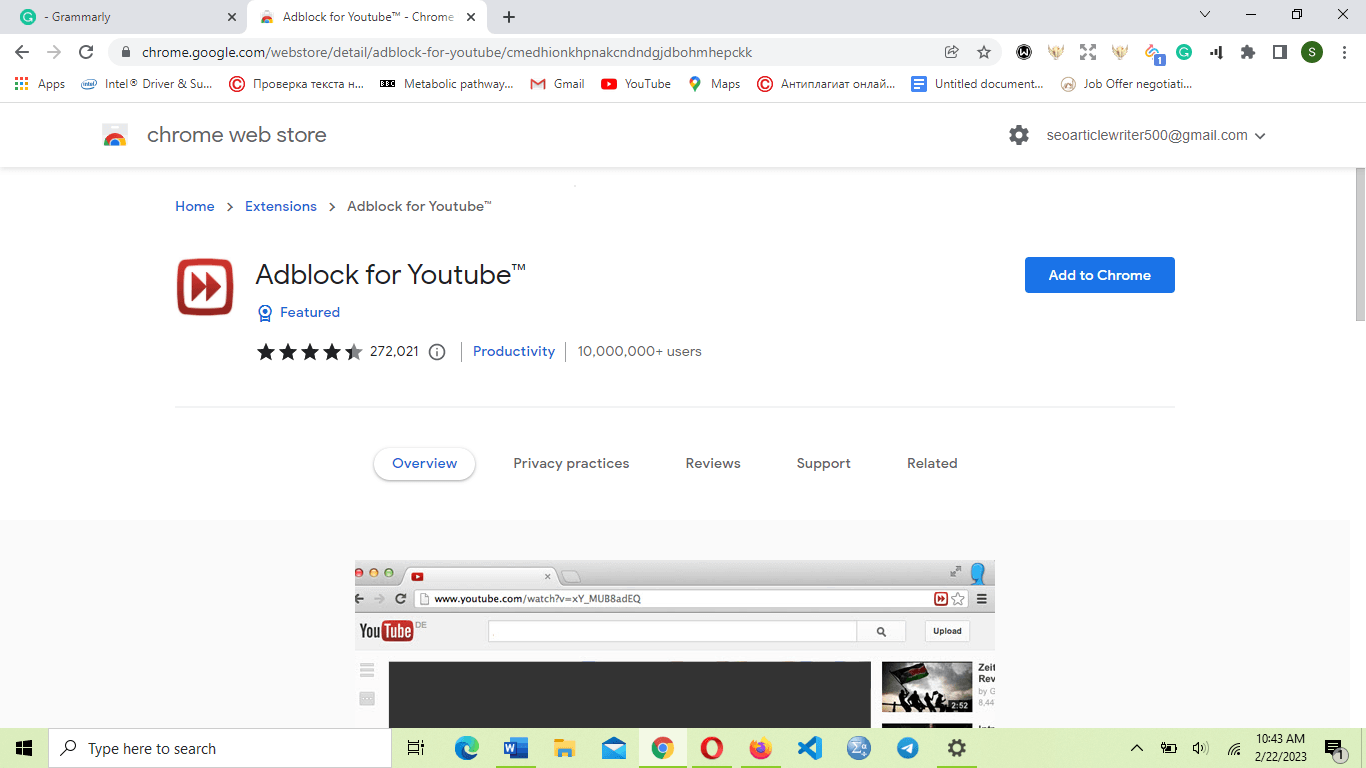The width and height of the screenshot is (1366, 768).
Task: Click the fullscreen arrows extension icon
Action: click(1088, 52)
